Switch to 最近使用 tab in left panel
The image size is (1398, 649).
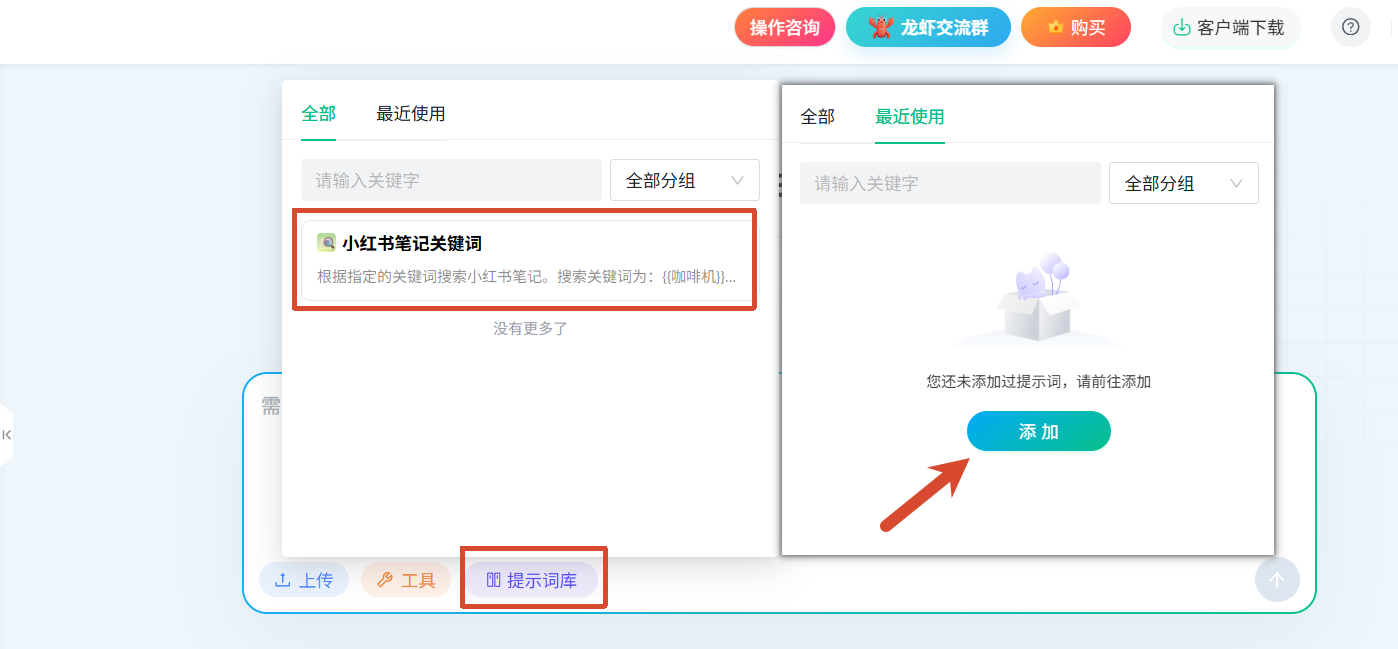[x=410, y=114]
